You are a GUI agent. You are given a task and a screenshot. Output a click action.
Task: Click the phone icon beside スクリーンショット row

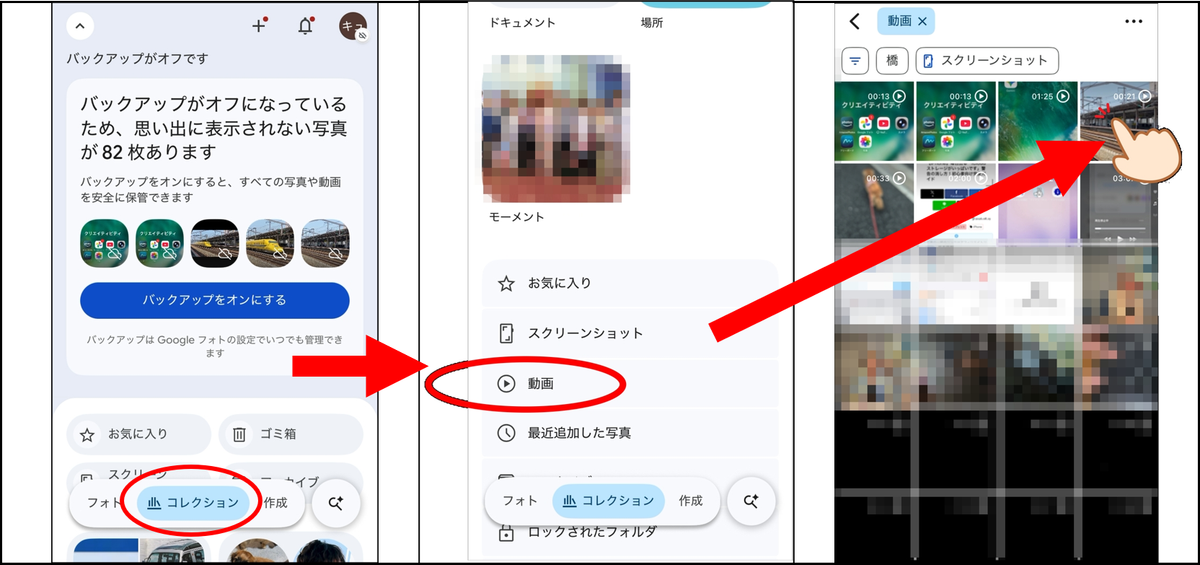[506, 333]
